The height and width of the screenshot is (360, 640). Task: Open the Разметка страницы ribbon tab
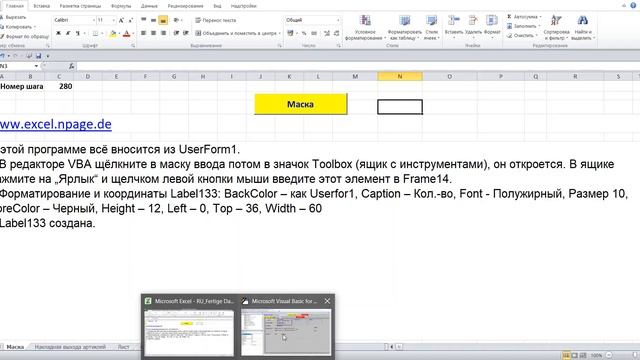pyautogui.click(x=80, y=6)
